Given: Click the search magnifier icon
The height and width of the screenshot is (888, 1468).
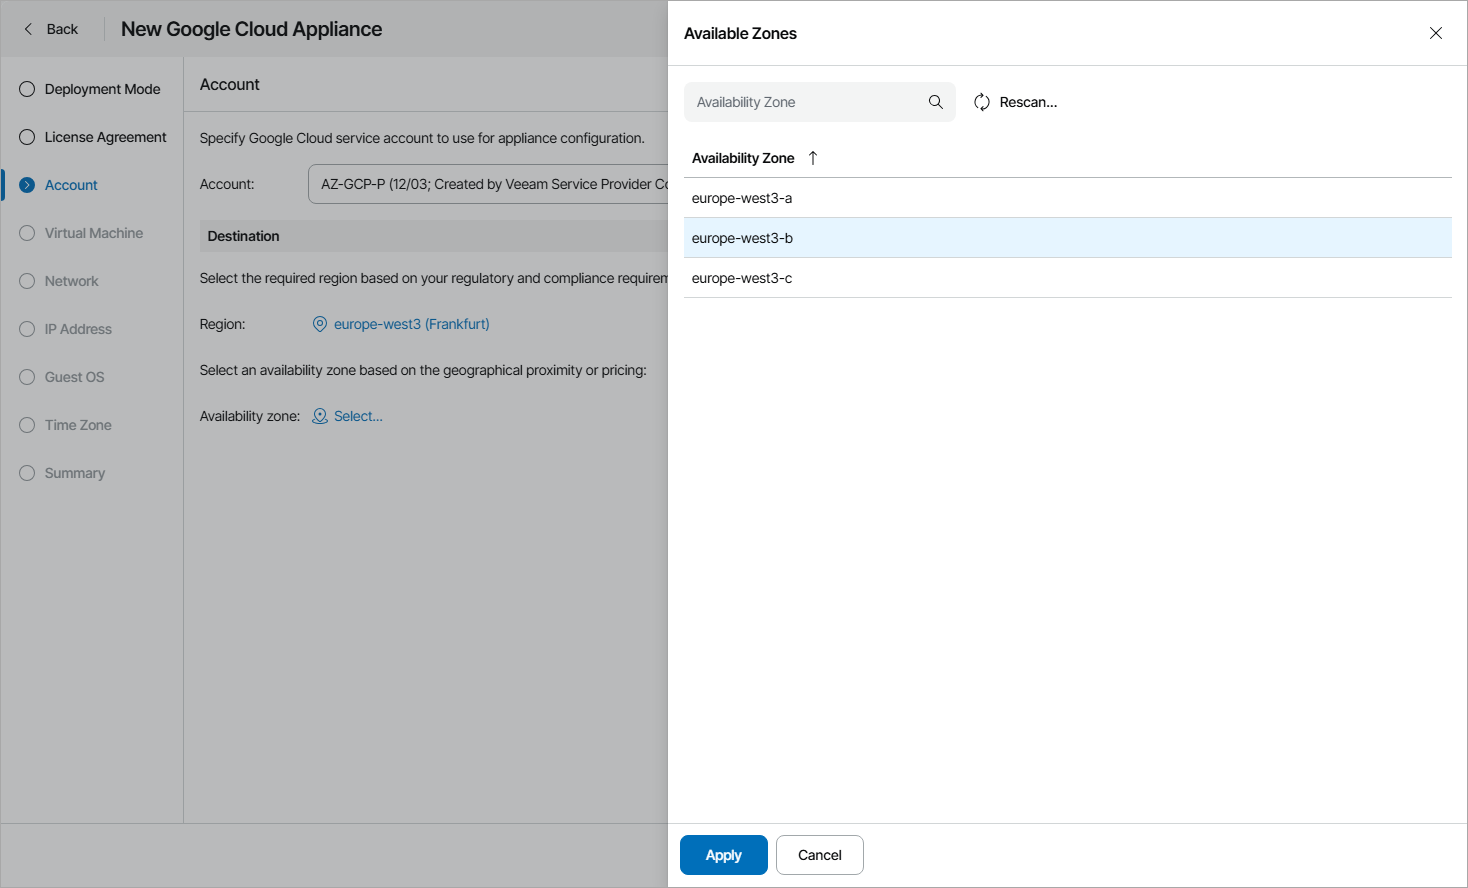Looking at the screenshot, I should pyautogui.click(x=936, y=102).
